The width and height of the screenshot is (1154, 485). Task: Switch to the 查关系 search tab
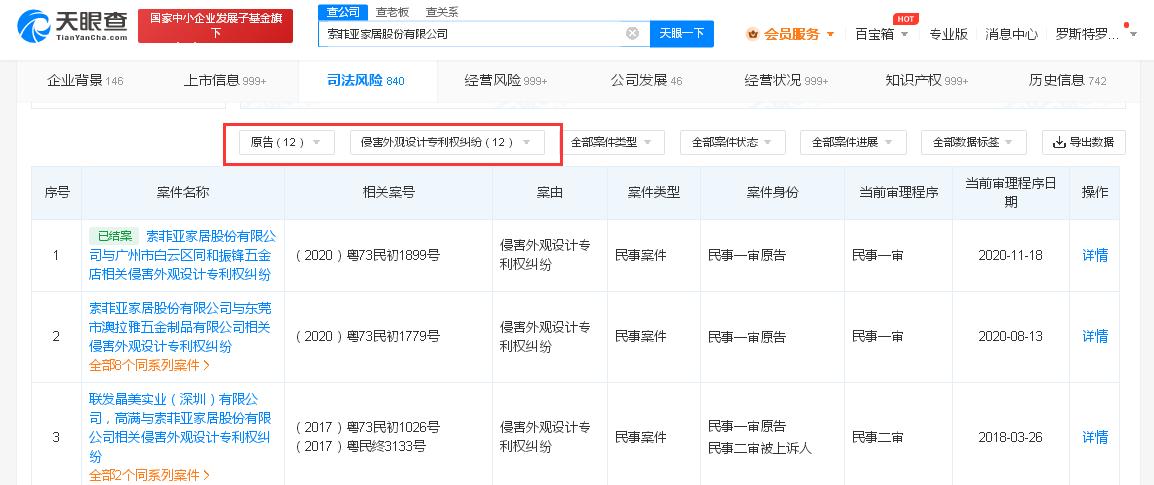point(442,12)
